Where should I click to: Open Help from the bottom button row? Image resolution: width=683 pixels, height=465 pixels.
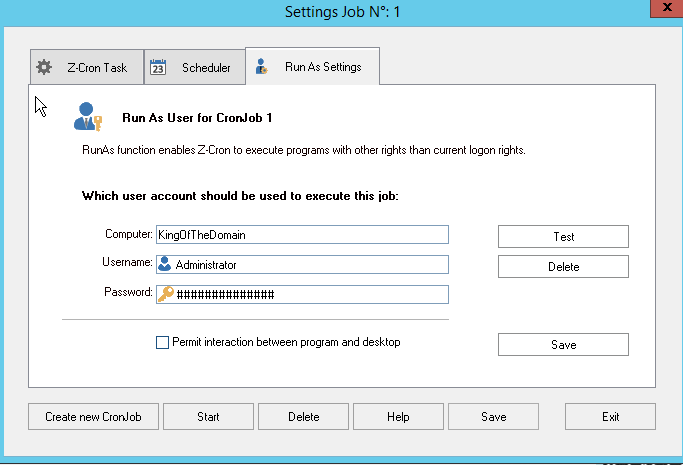pos(398,417)
